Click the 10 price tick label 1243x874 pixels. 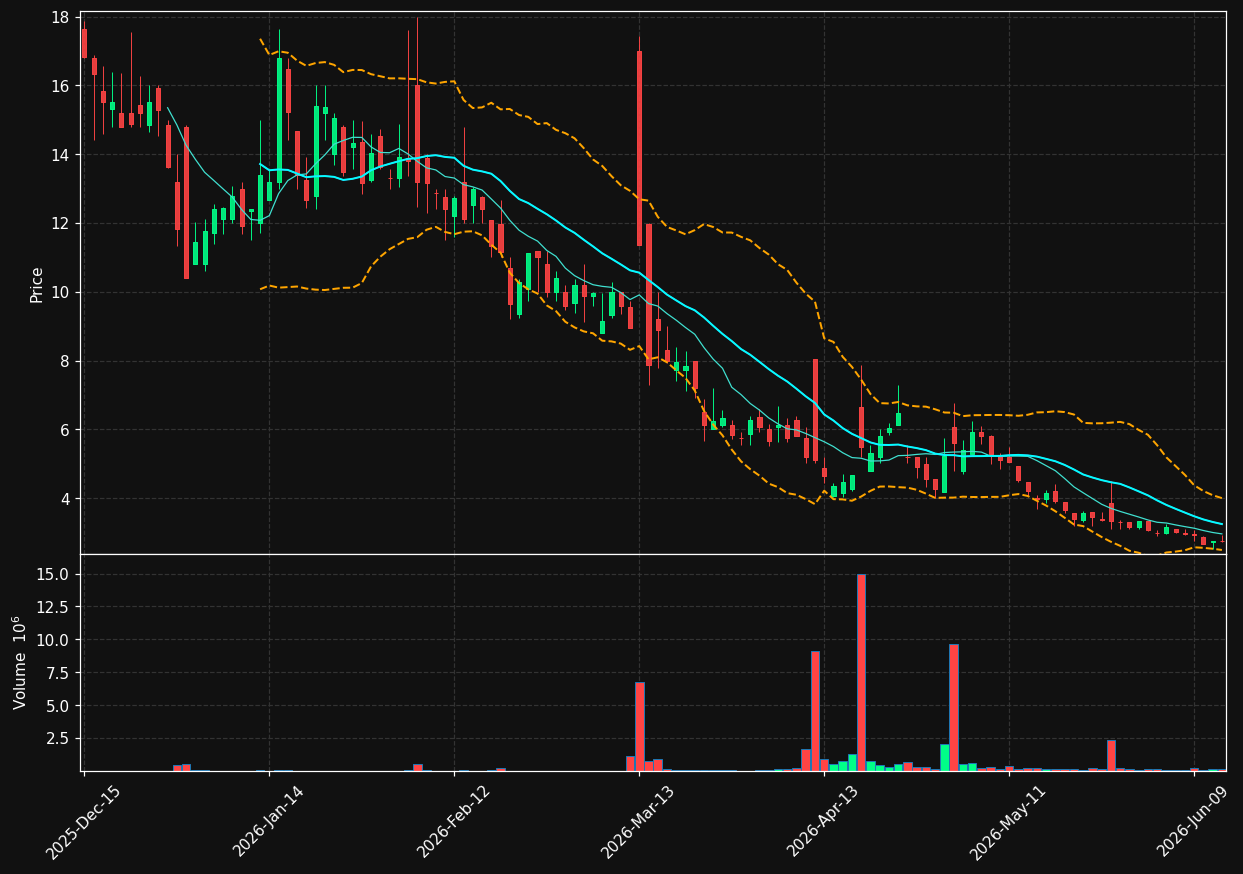pyautogui.click(x=60, y=292)
